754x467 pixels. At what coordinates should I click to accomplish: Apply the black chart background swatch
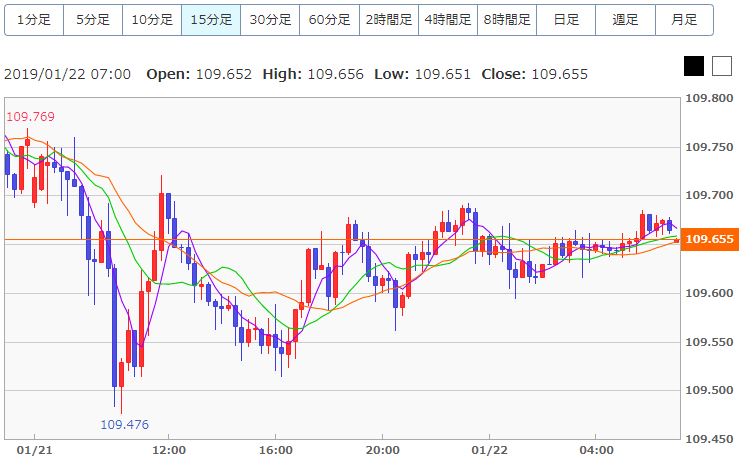click(x=694, y=66)
